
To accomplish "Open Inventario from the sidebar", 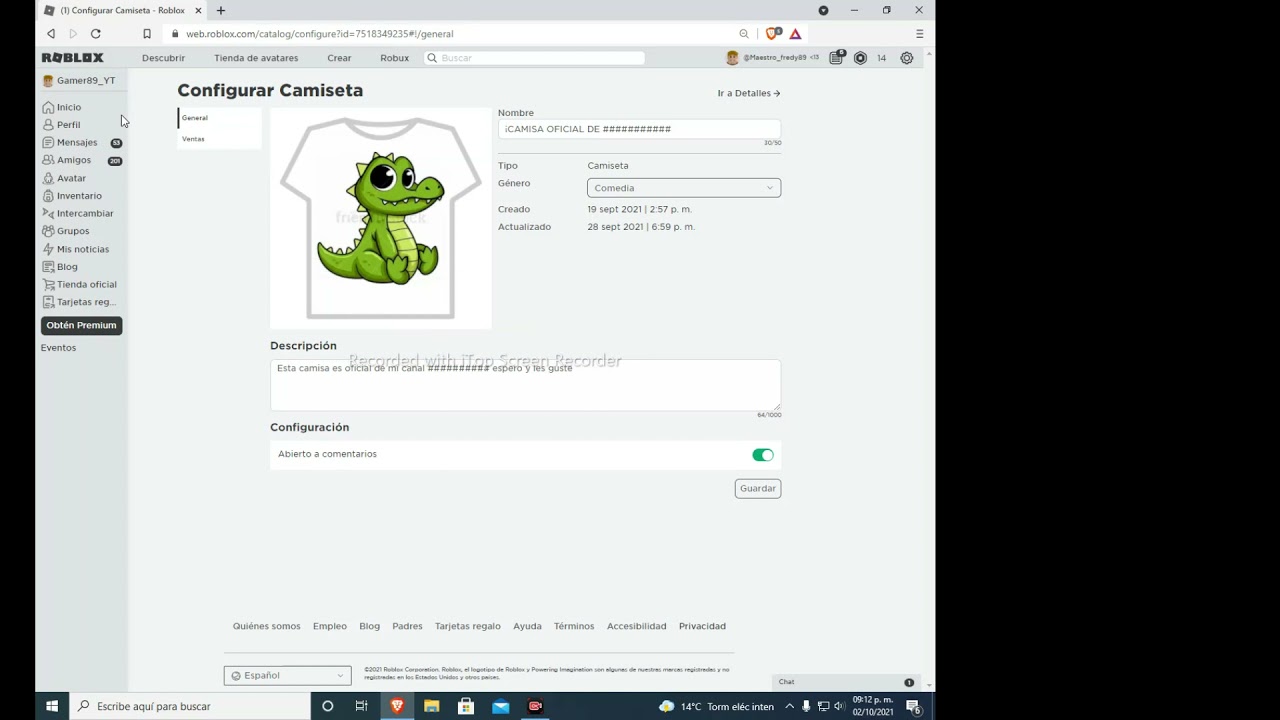I will tap(79, 196).
